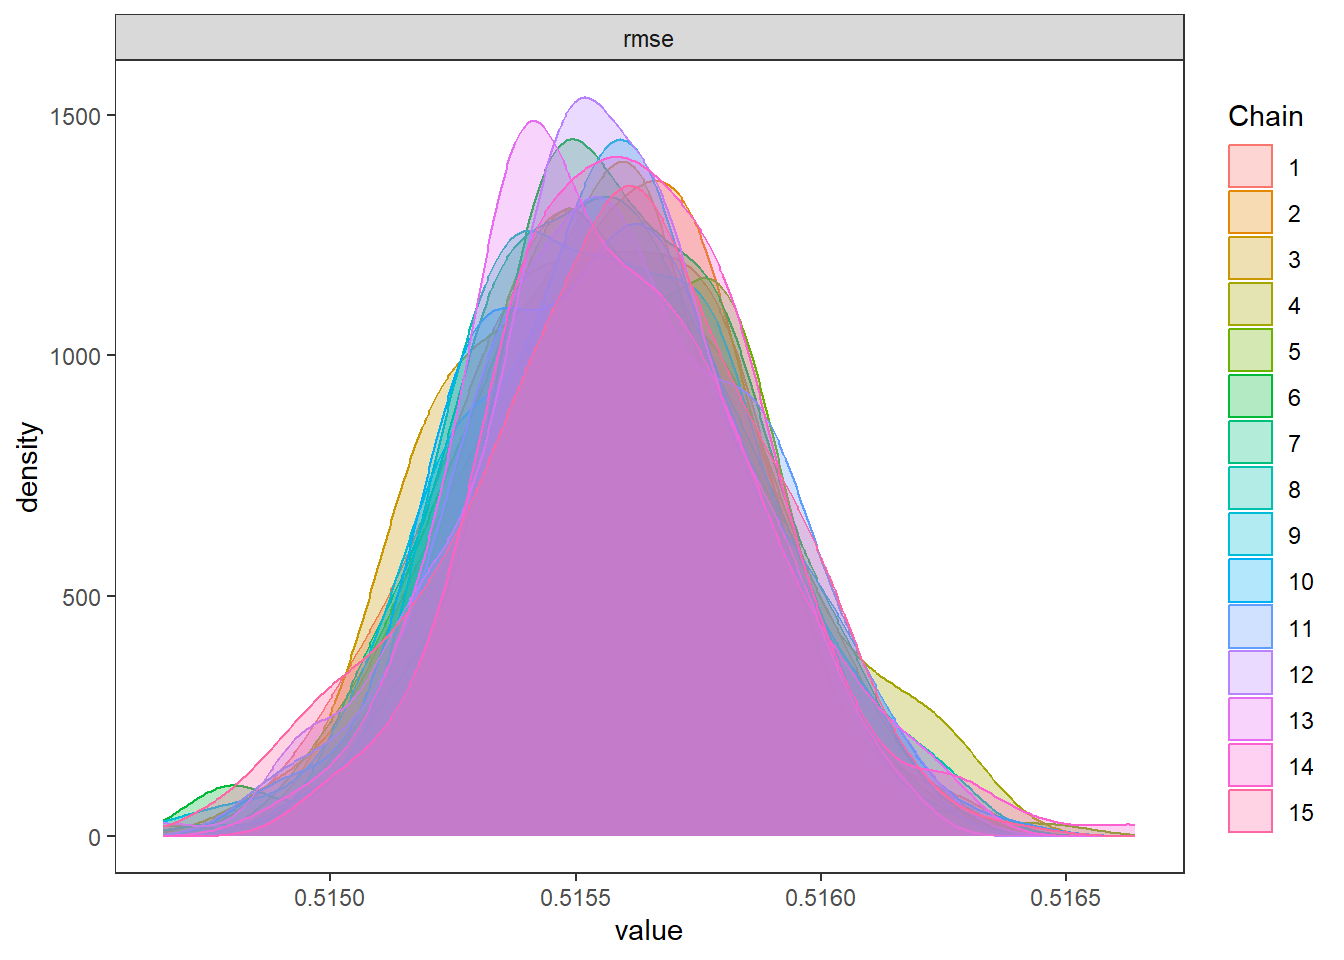Select the x-axis title "value"

[x=648, y=931]
